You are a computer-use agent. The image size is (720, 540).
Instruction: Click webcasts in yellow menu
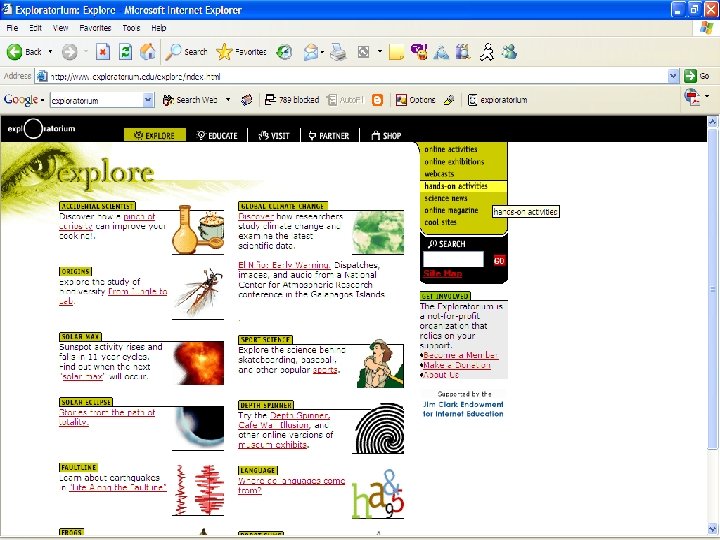[x=439, y=174]
